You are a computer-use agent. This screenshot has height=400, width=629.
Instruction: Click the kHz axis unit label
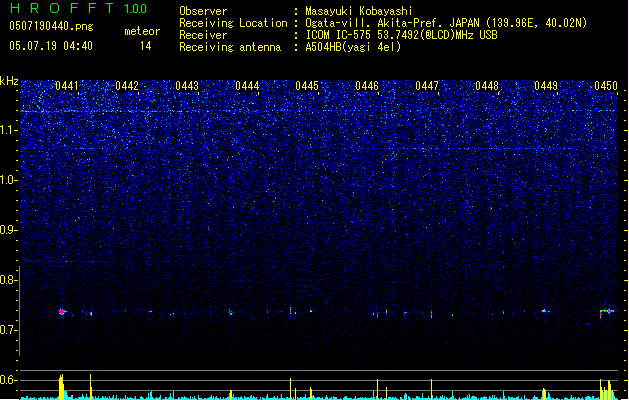pos(9,81)
